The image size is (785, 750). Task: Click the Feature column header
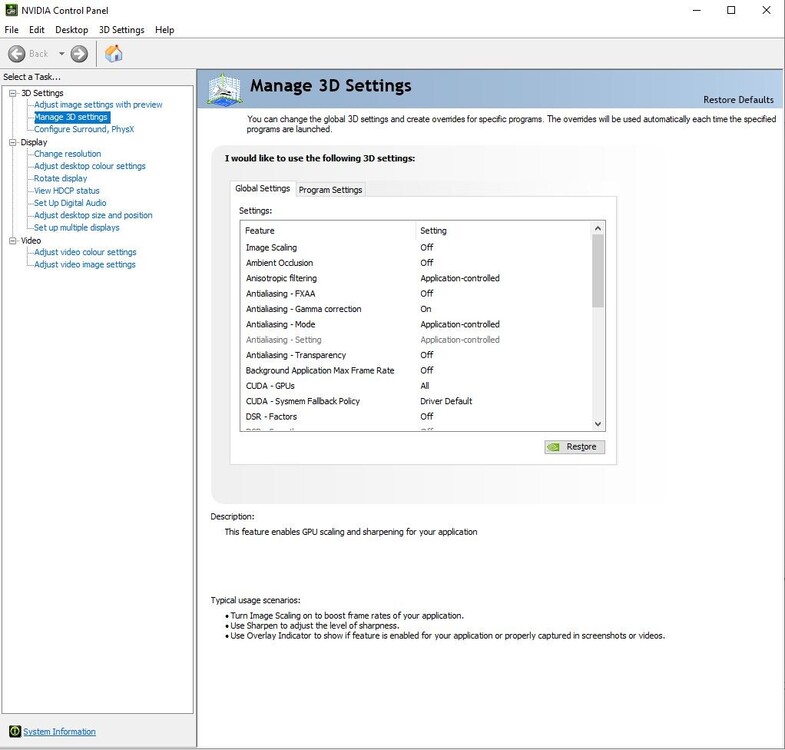[328, 231]
